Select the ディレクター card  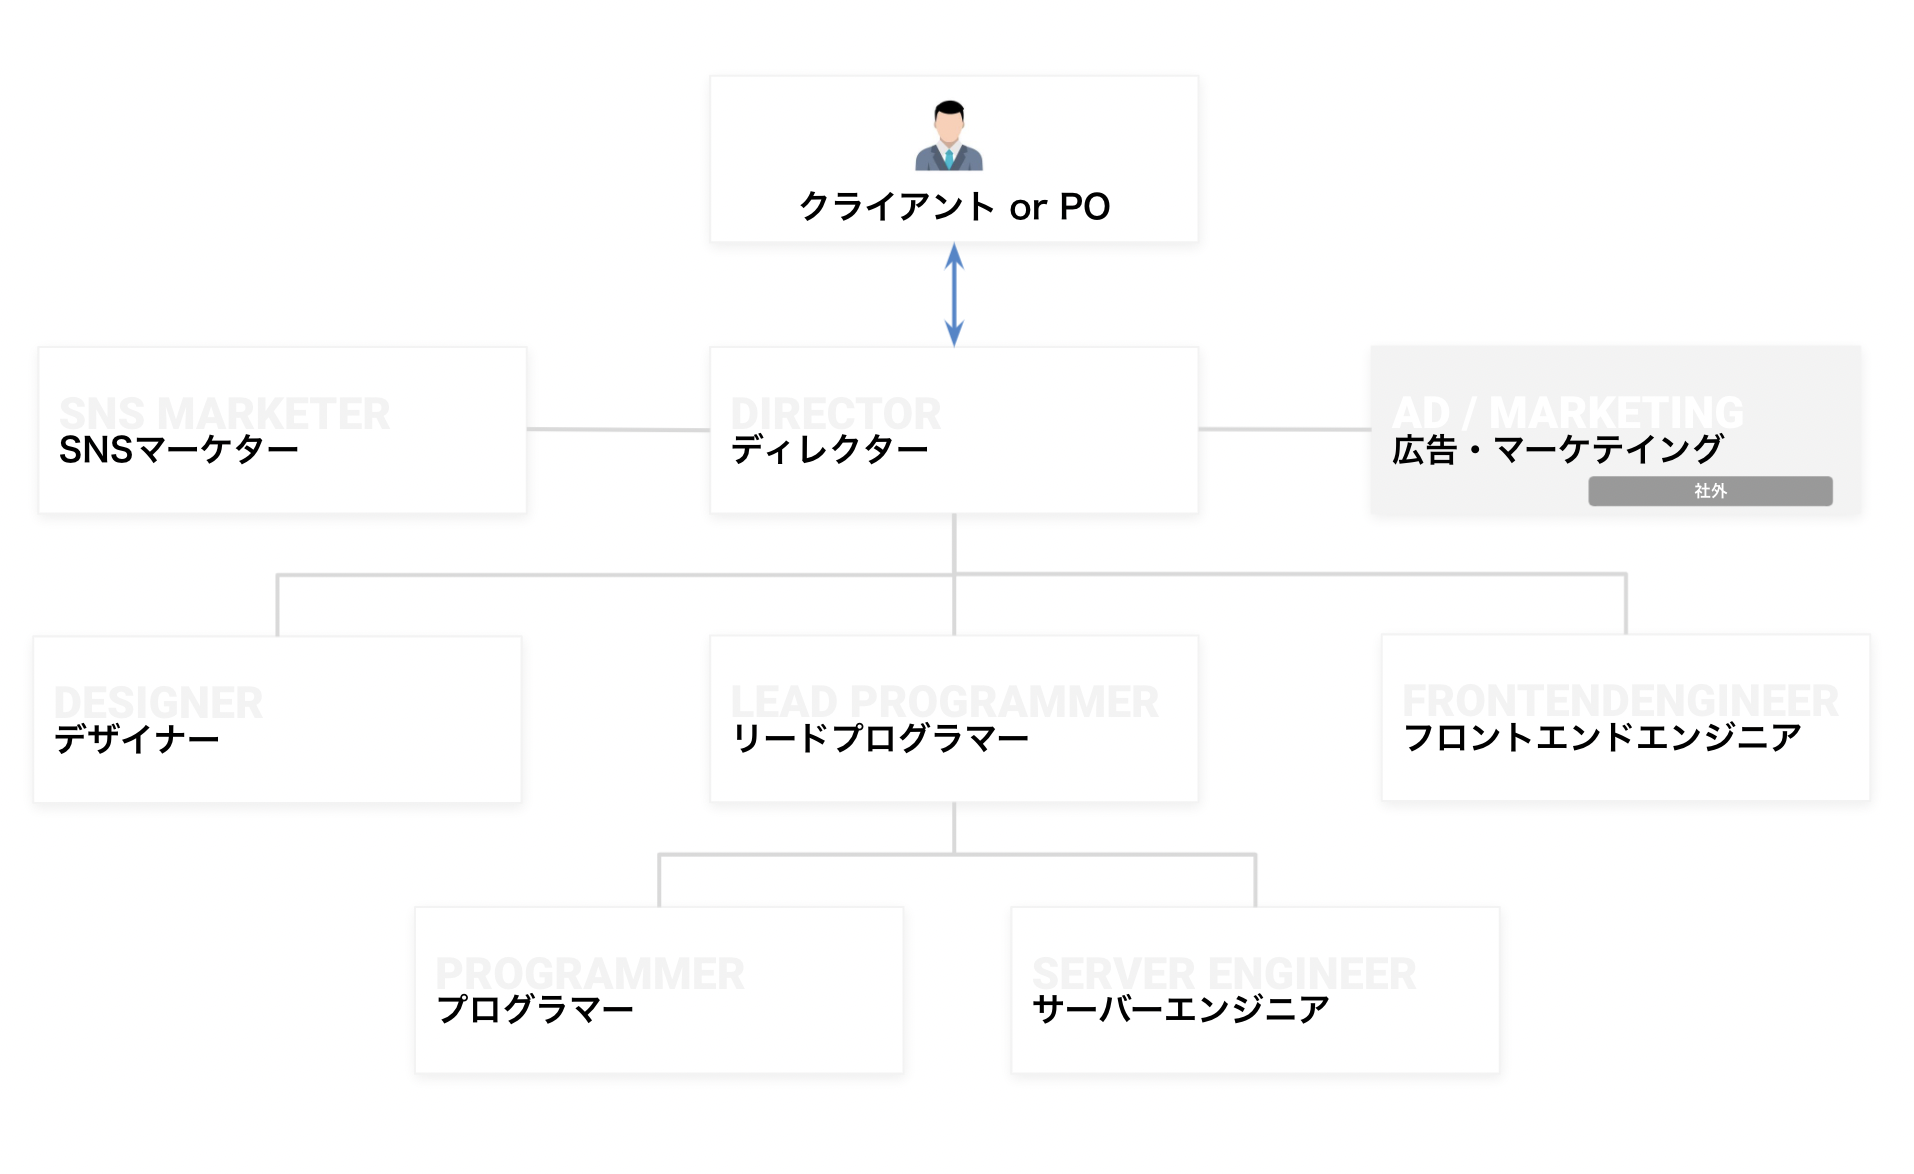tap(954, 430)
